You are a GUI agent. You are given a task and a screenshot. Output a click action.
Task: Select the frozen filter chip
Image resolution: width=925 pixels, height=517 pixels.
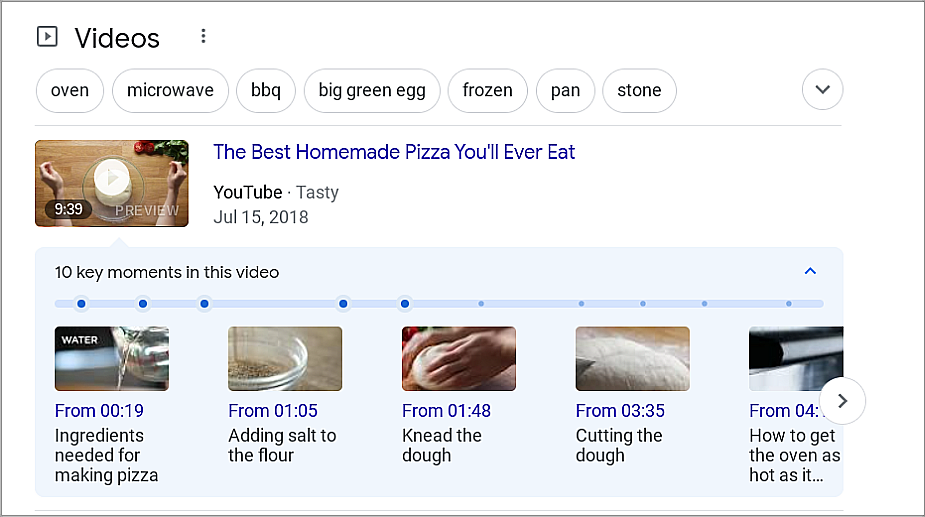click(x=487, y=90)
